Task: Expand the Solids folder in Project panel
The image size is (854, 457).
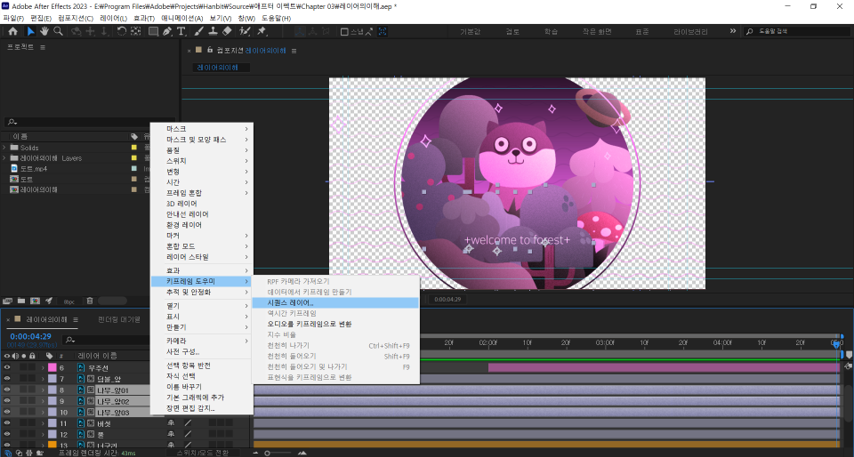Action: 4,148
